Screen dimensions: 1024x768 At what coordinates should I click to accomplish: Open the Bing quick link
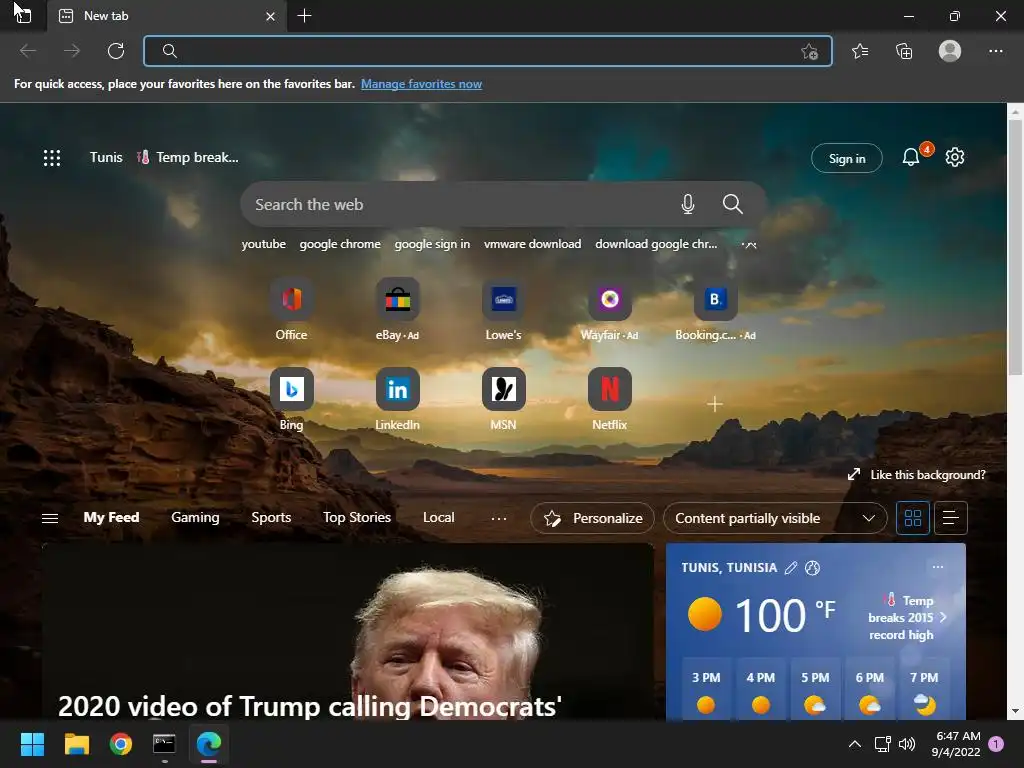coord(291,400)
